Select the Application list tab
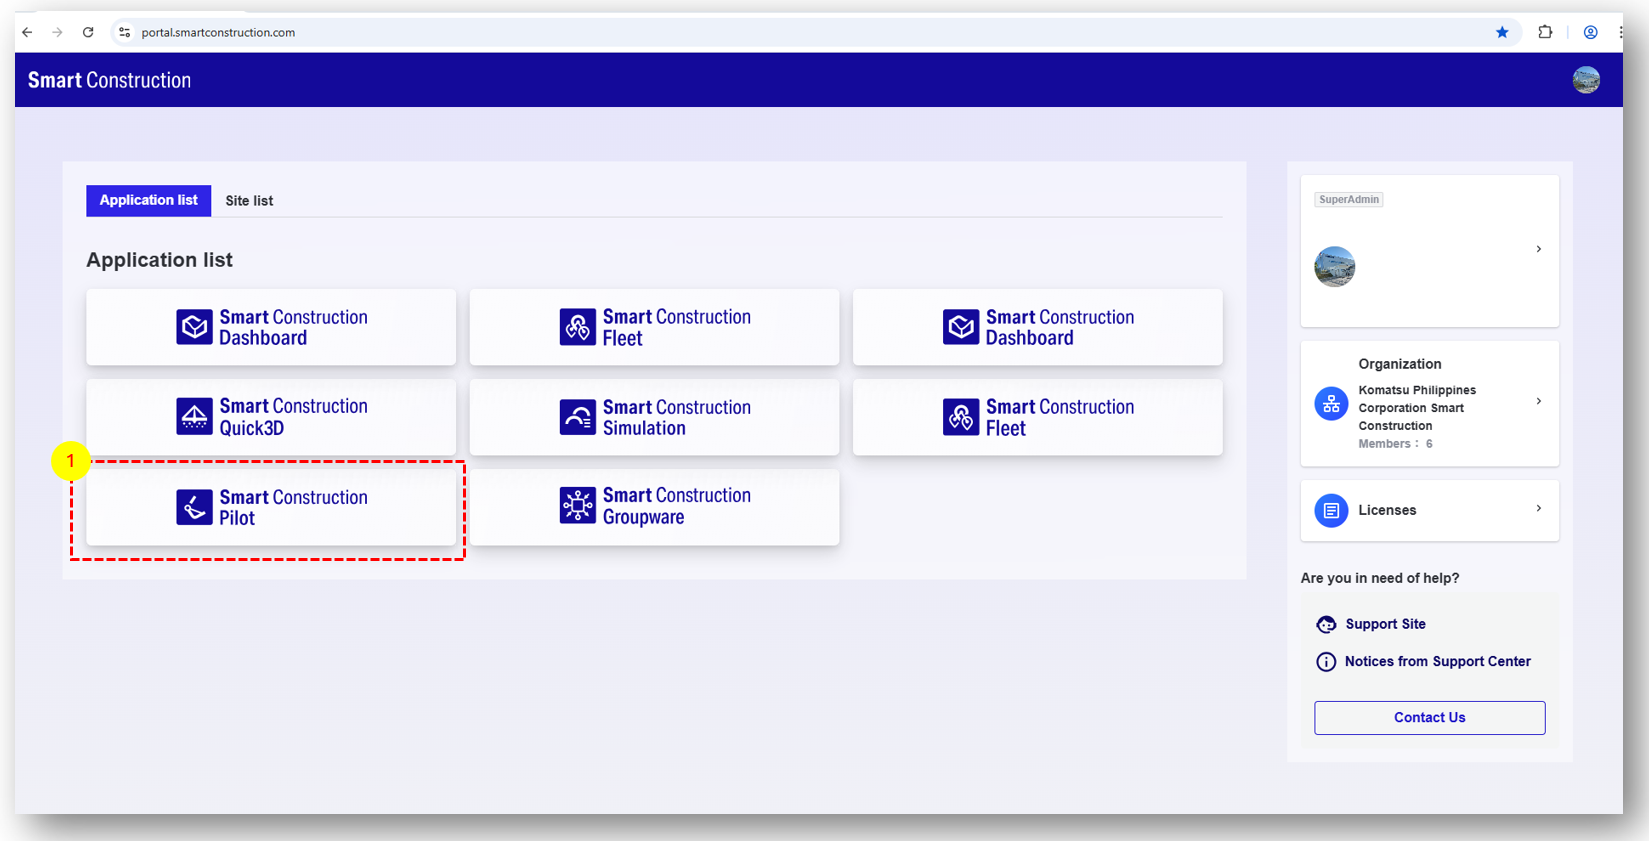 pyautogui.click(x=148, y=201)
